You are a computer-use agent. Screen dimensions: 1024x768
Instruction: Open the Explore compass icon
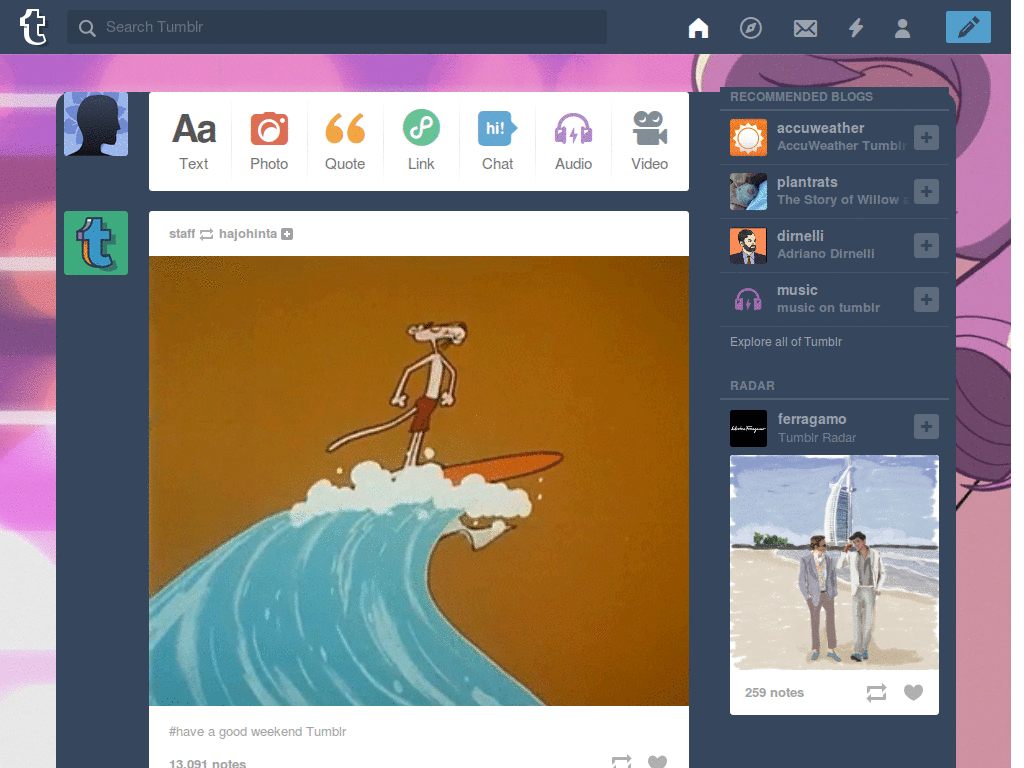pos(750,28)
